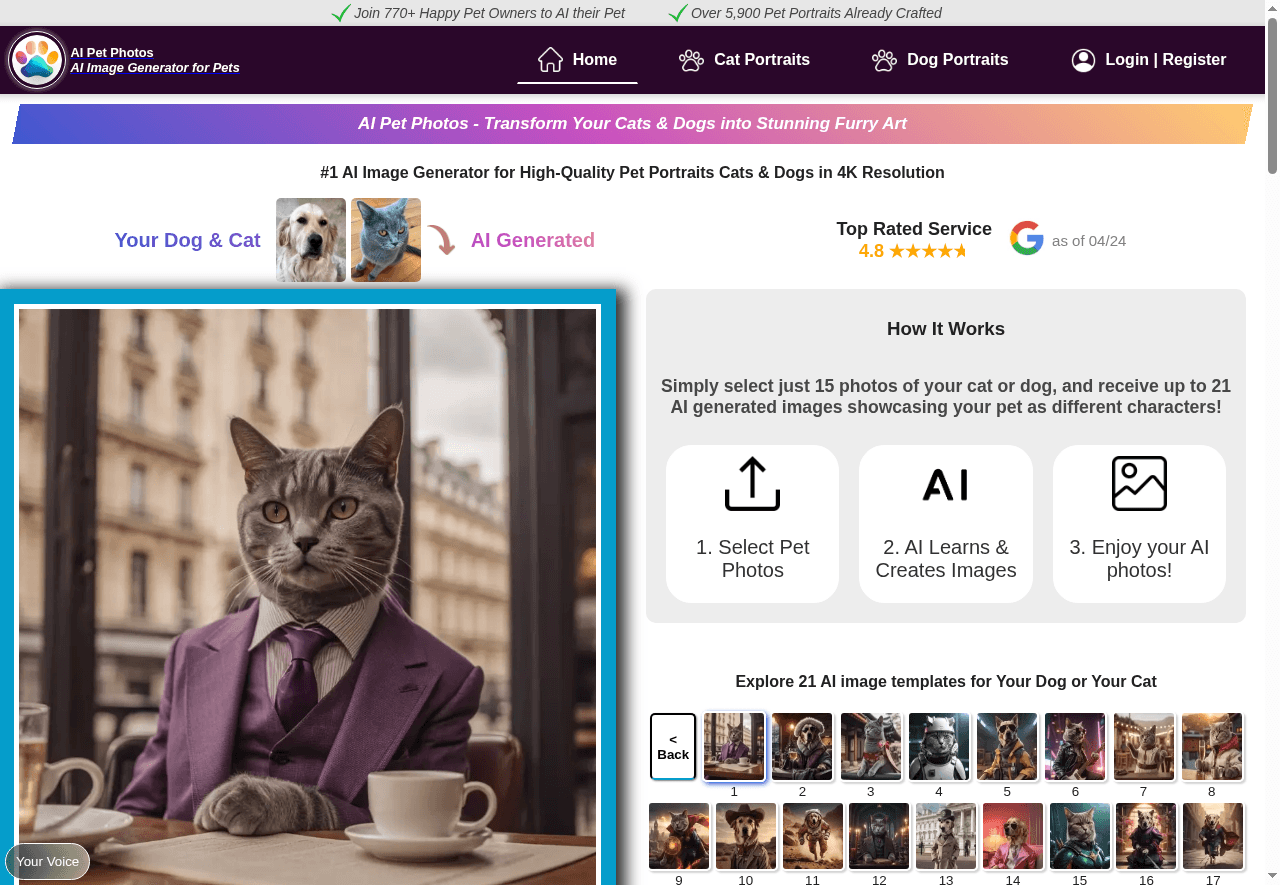The height and width of the screenshot is (885, 1280).
Task: Select template 1 in the gallery
Action: 734,746
